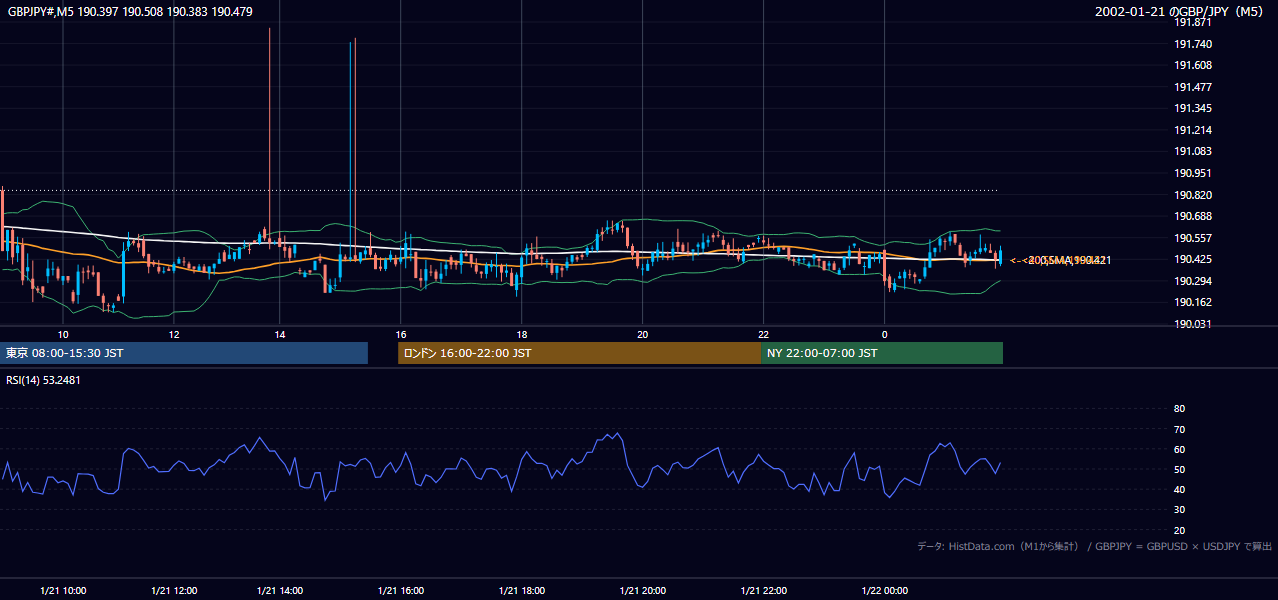Click the 191.608 price scale label
Image resolution: width=1278 pixels, height=600 pixels.
click(x=1192, y=65)
